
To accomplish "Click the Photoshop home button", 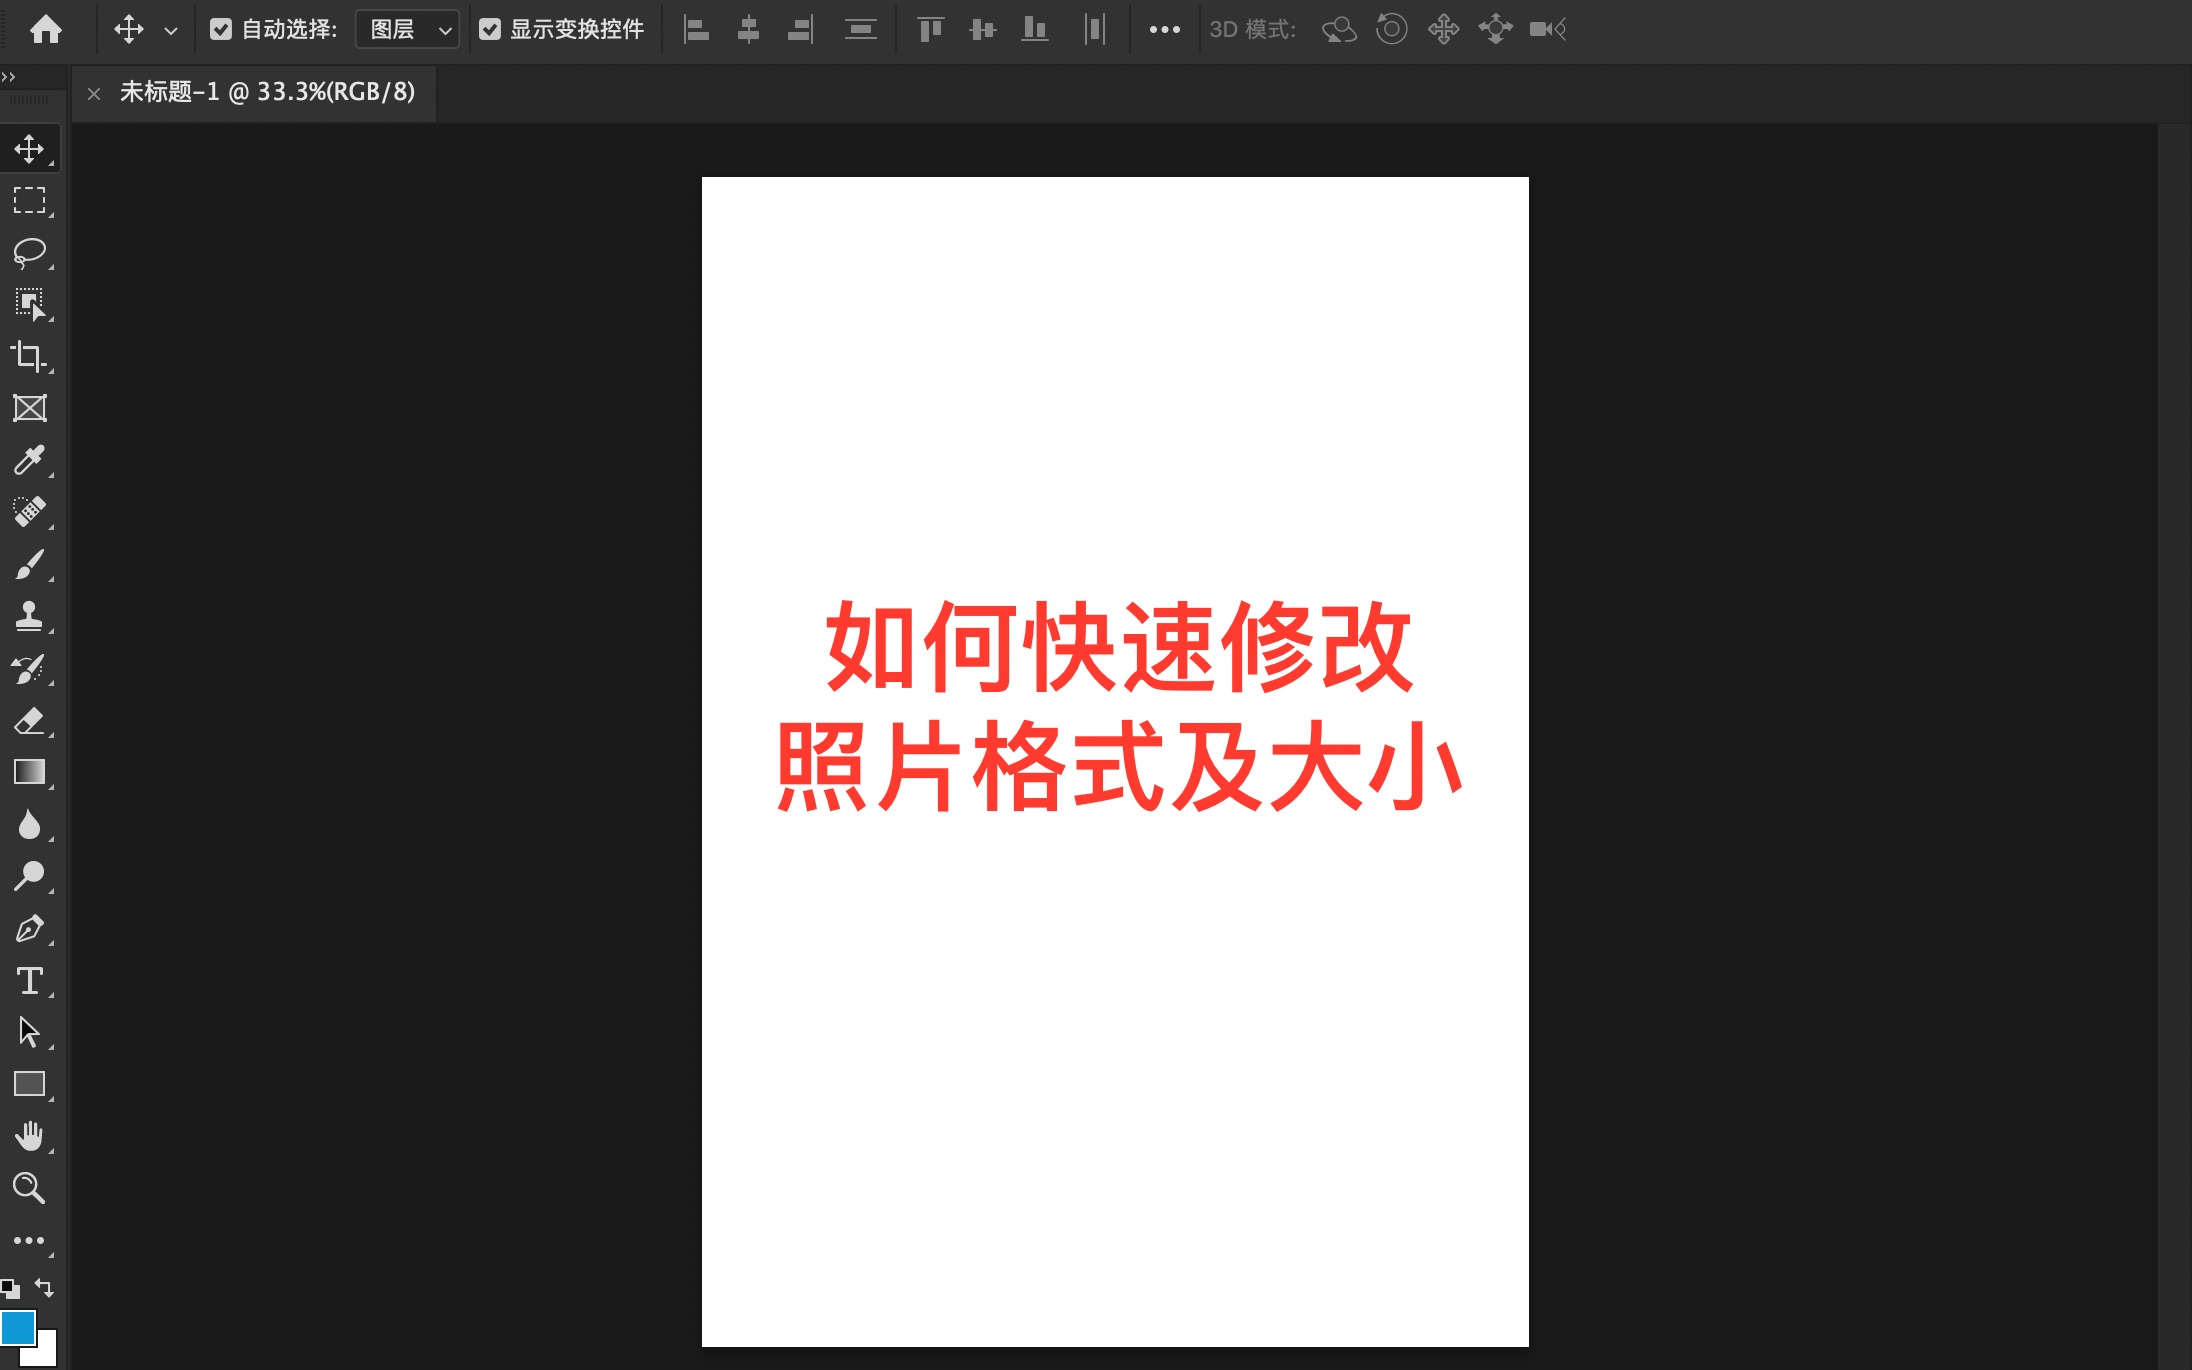I will click(x=44, y=29).
